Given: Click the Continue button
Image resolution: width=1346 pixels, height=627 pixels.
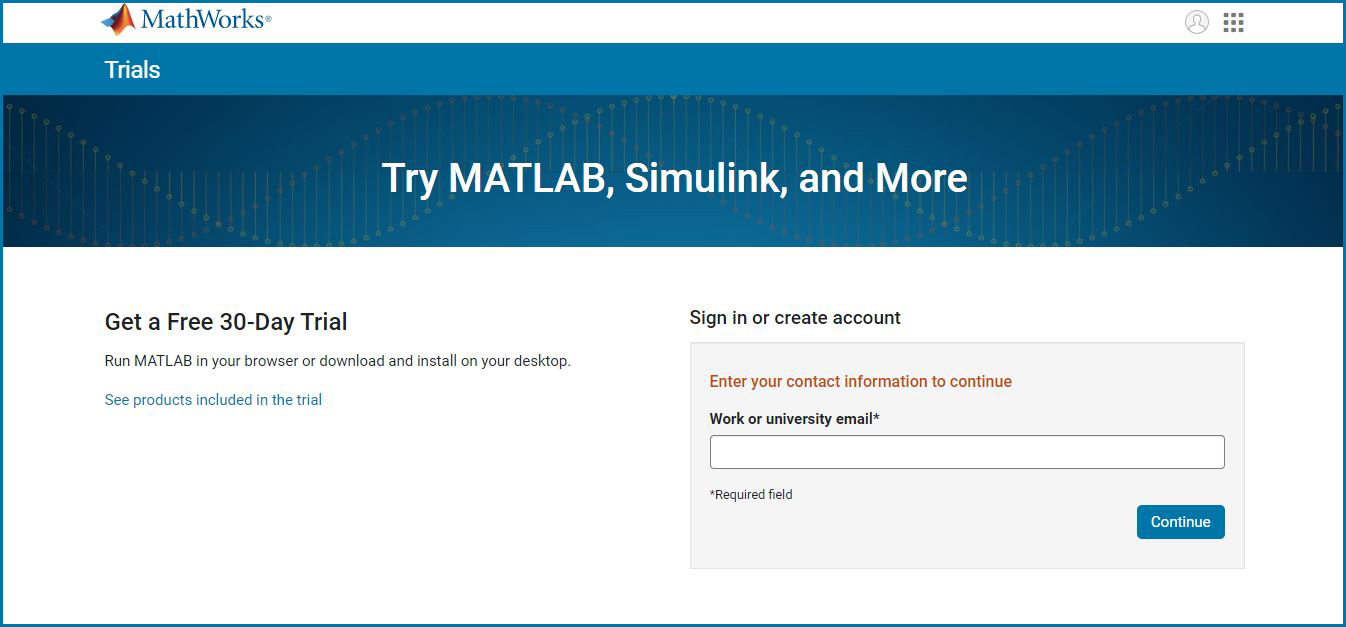Looking at the screenshot, I should tap(1180, 522).
